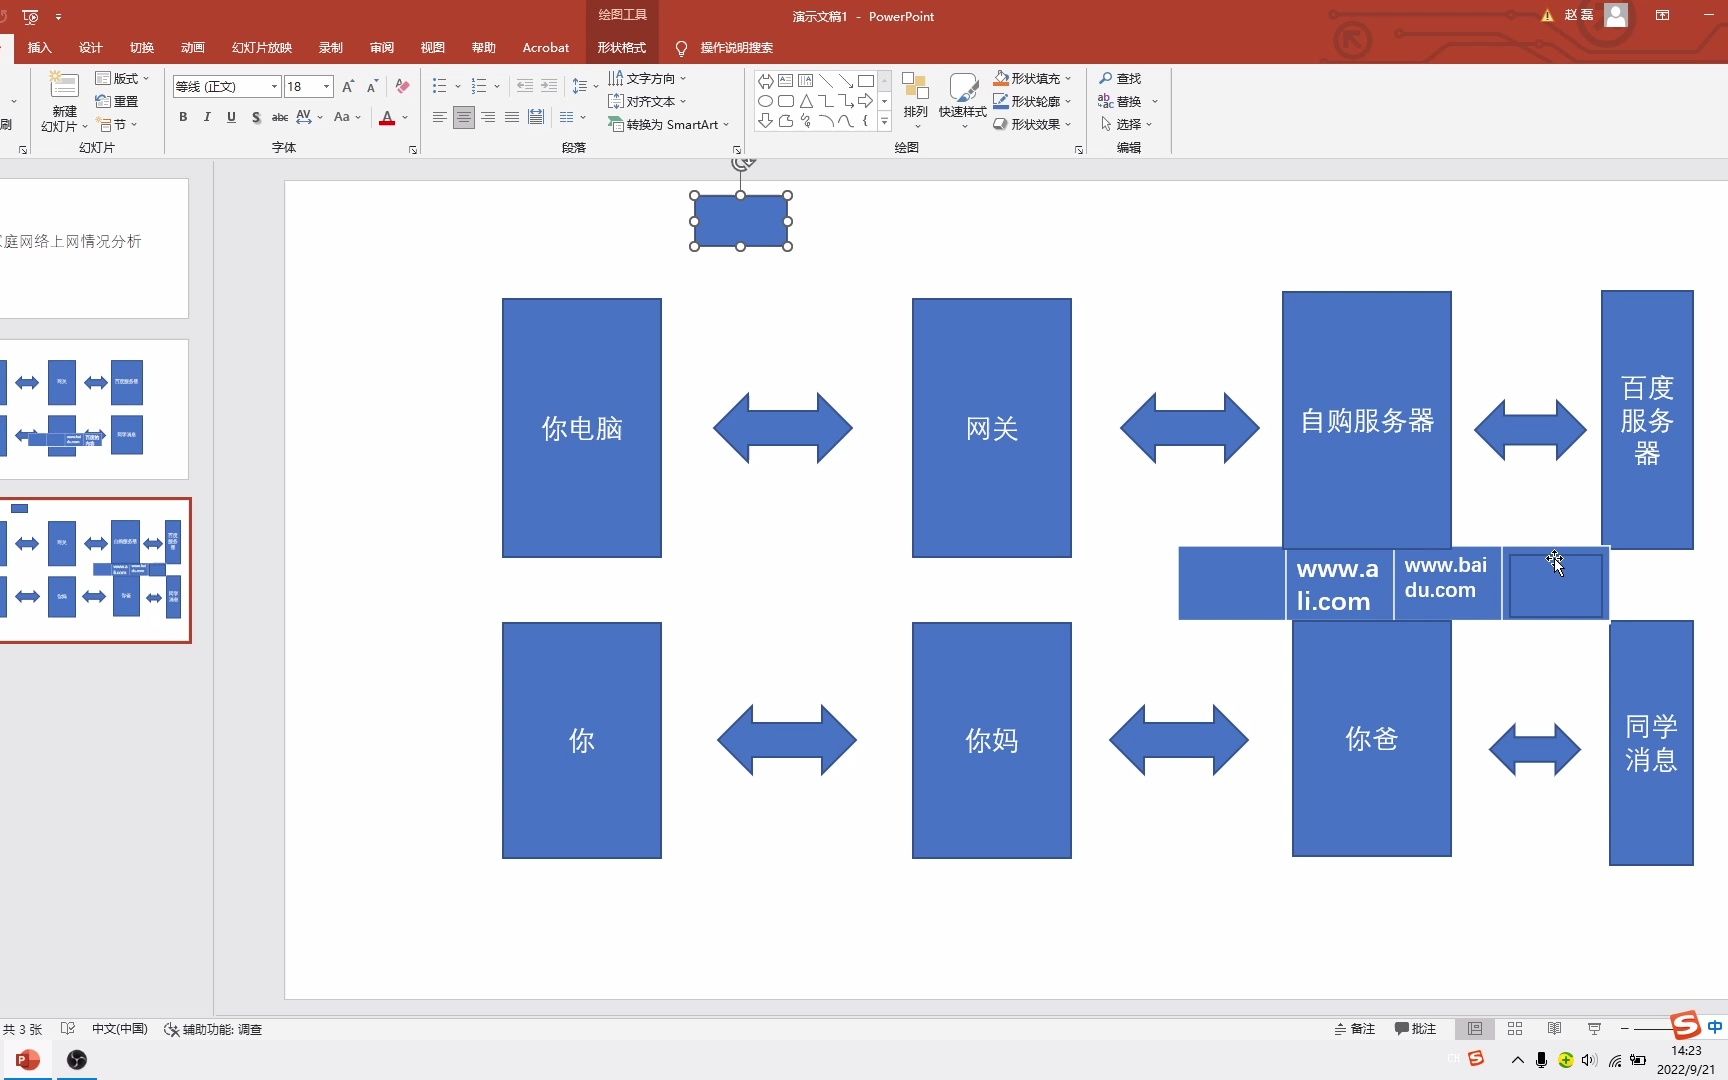The height and width of the screenshot is (1080, 1728).
Task: Switch to the Acrobat tab
Action: [545, 48]
